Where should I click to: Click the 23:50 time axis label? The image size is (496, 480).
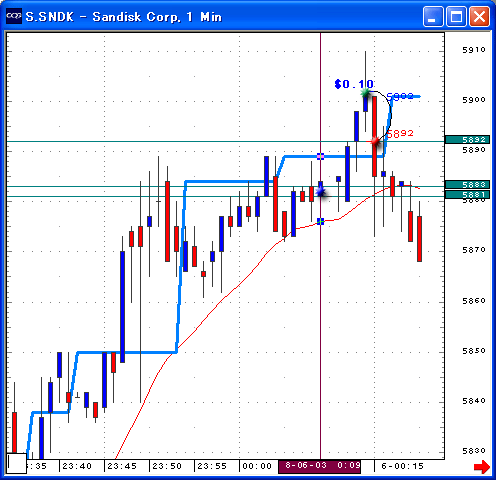pos(167,466)
